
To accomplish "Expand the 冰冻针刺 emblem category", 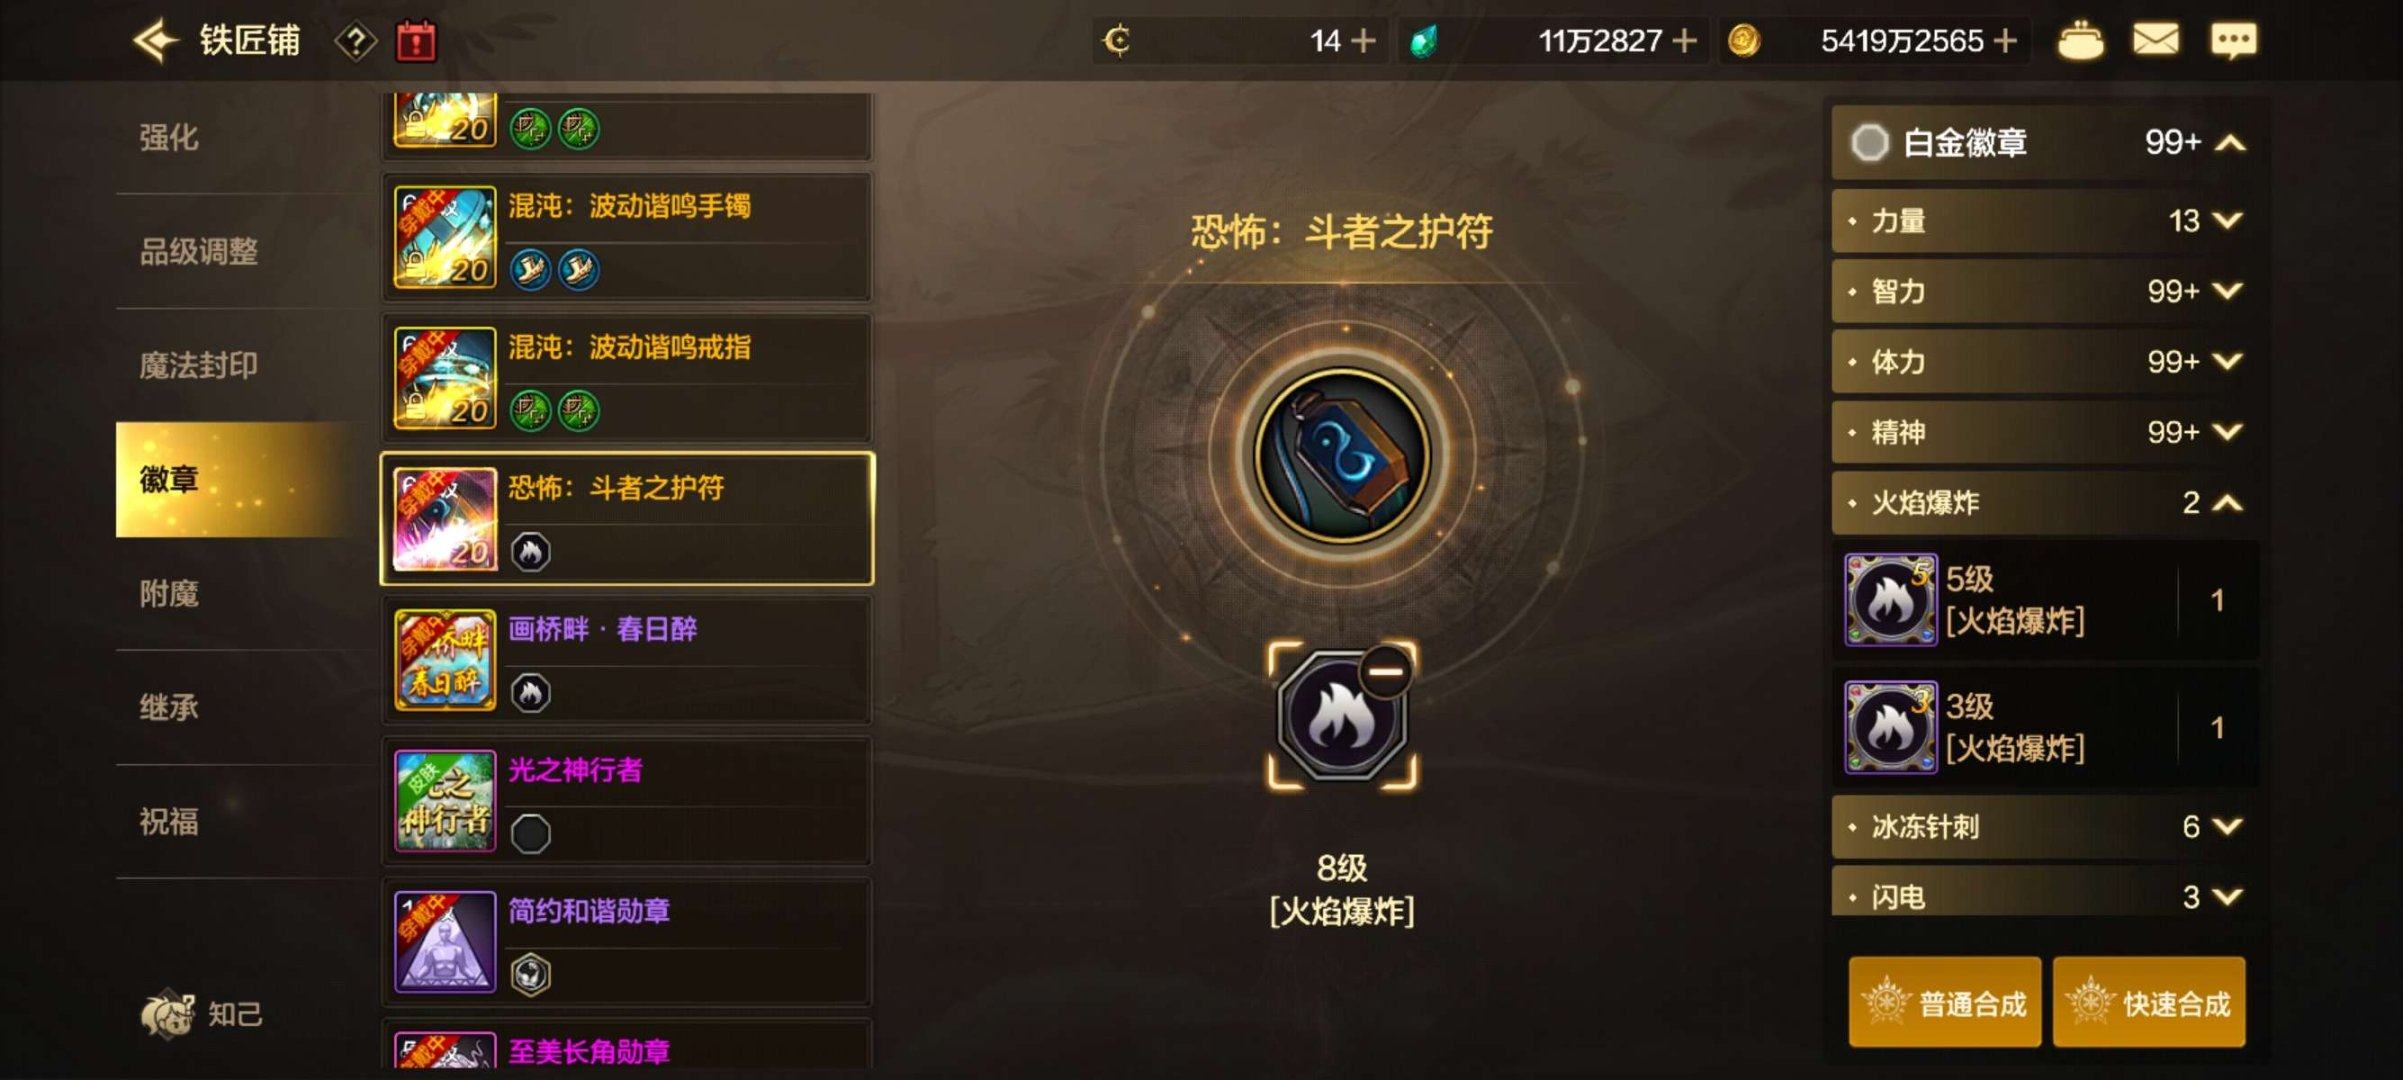I will pos(2228,826).
